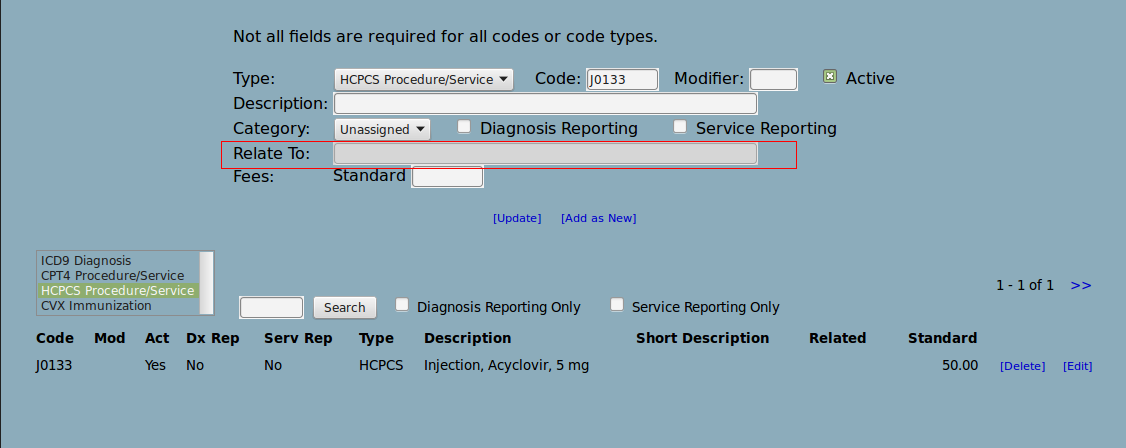Check the Service Reporting Only filter
The width and height of the screenshot is (1126, 448).
point(617,305)
